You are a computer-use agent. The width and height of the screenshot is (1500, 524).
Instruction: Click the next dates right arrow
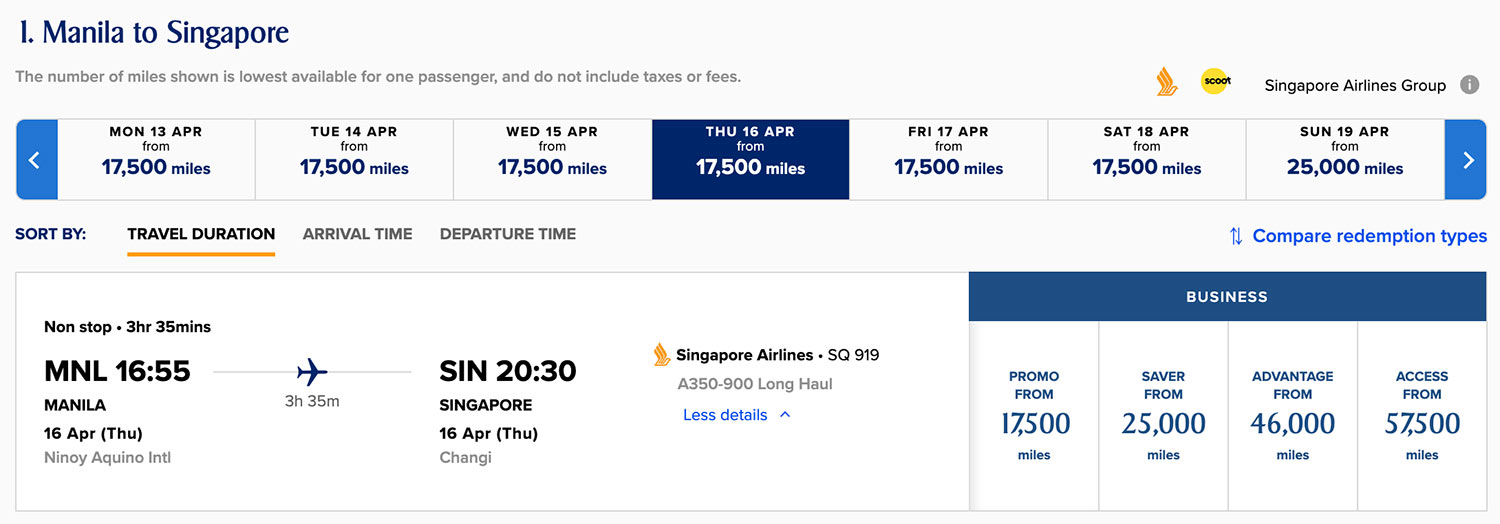coord(1466,160)
